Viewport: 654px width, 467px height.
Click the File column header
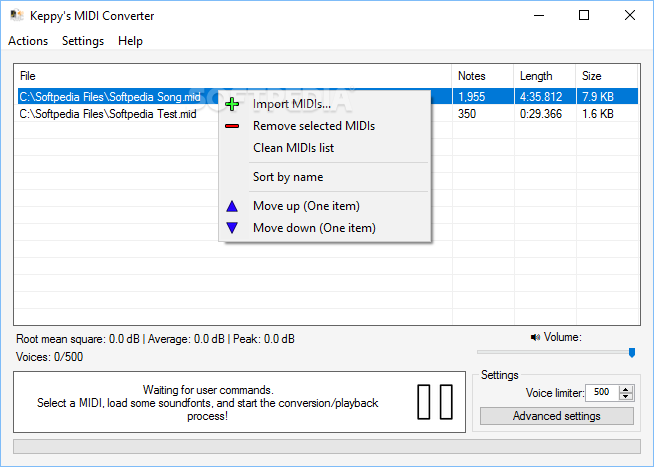[x=233, y=76]
